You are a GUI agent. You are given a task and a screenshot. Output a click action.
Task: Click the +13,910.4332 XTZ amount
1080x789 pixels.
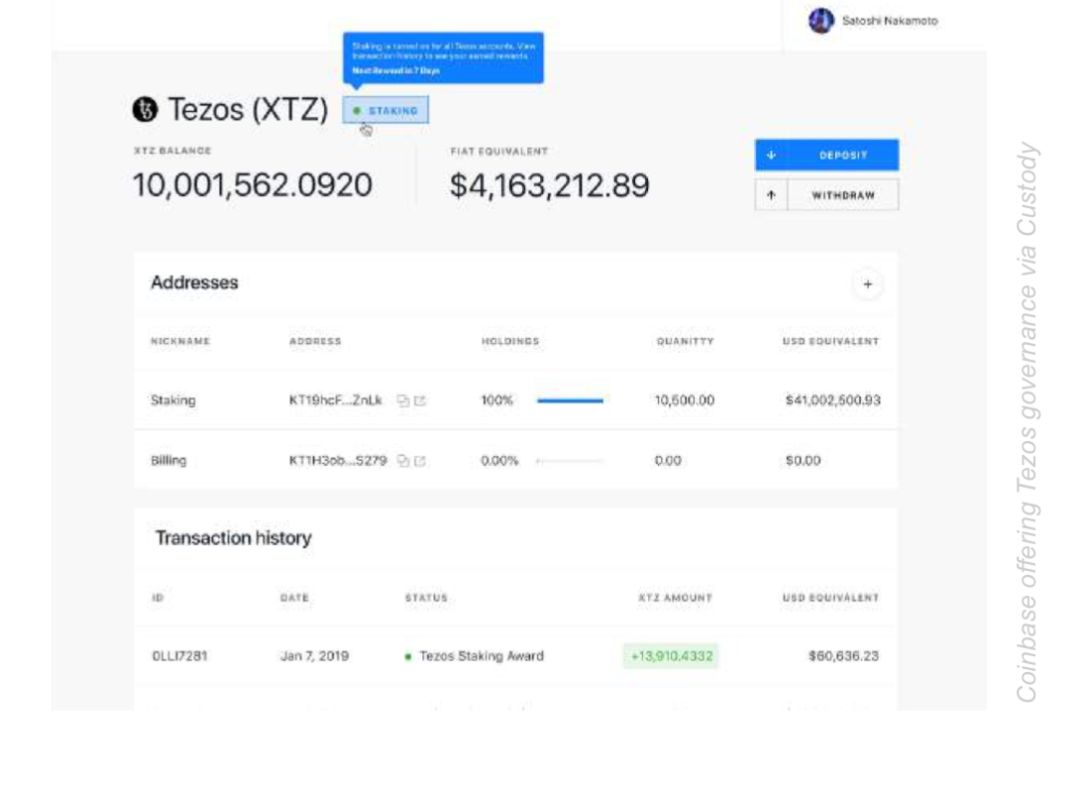coord(671,655)
